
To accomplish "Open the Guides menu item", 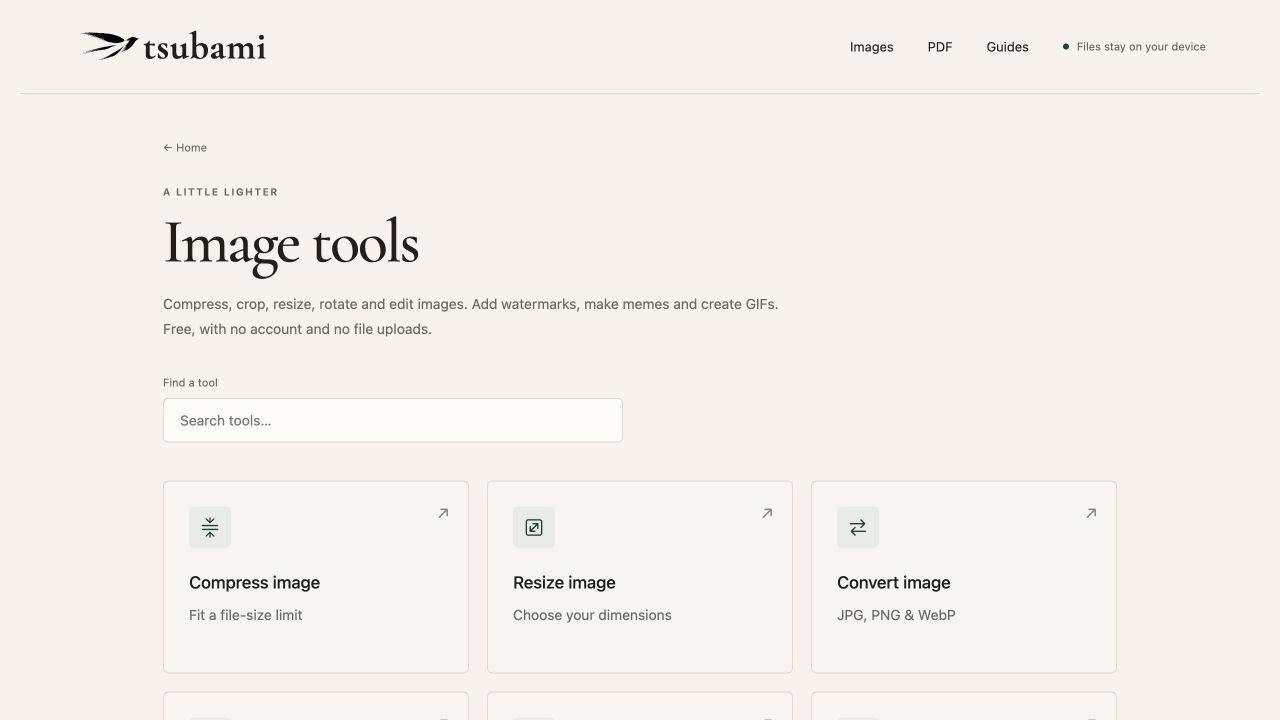I will click(x=1007, y=47).
